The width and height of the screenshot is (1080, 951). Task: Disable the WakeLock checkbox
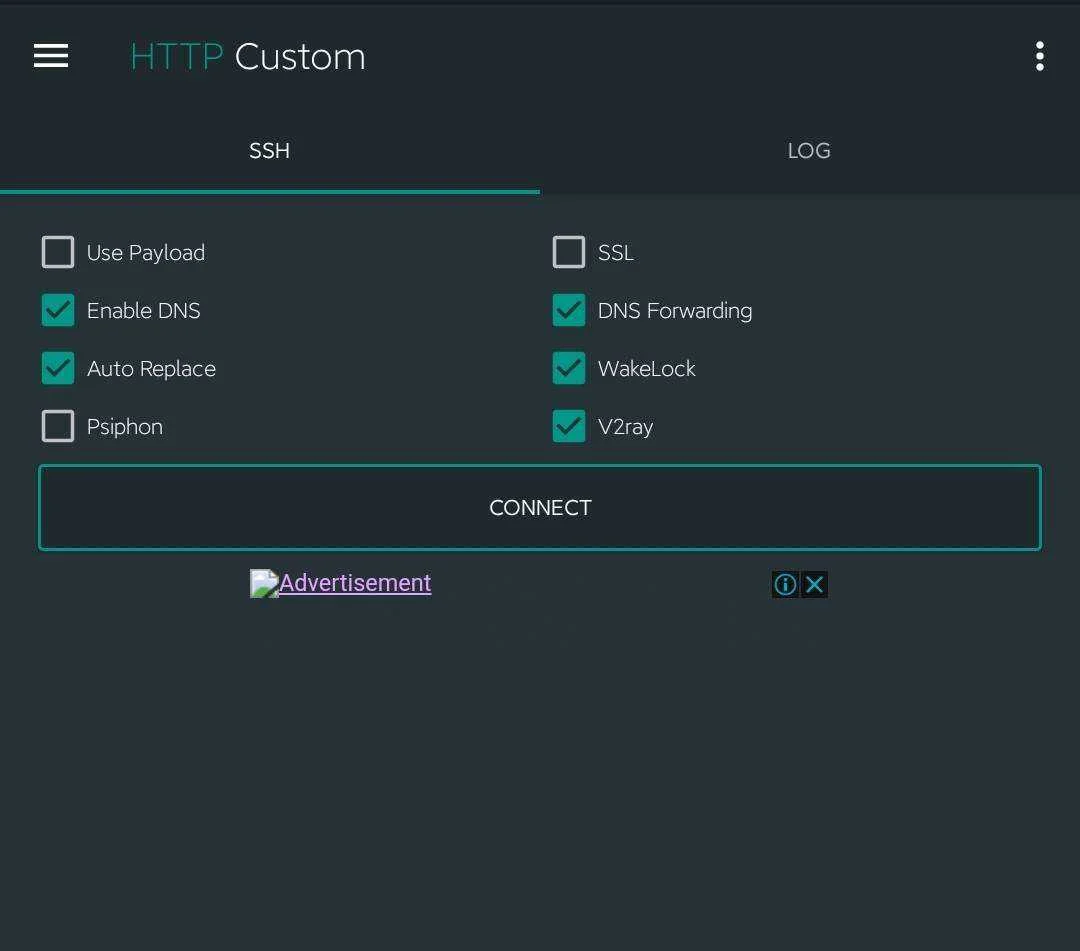point(569,368)
